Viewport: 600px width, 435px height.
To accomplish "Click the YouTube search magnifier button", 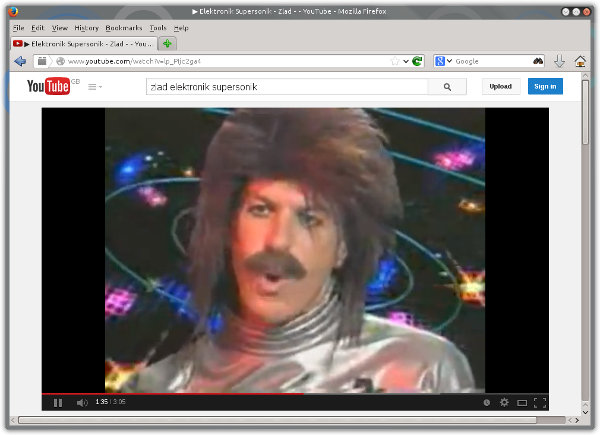I will 447,87.
